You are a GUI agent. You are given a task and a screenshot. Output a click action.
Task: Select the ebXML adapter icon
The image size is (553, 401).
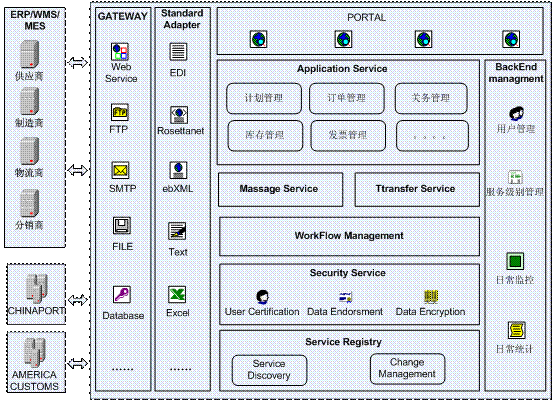coord(178,170)
